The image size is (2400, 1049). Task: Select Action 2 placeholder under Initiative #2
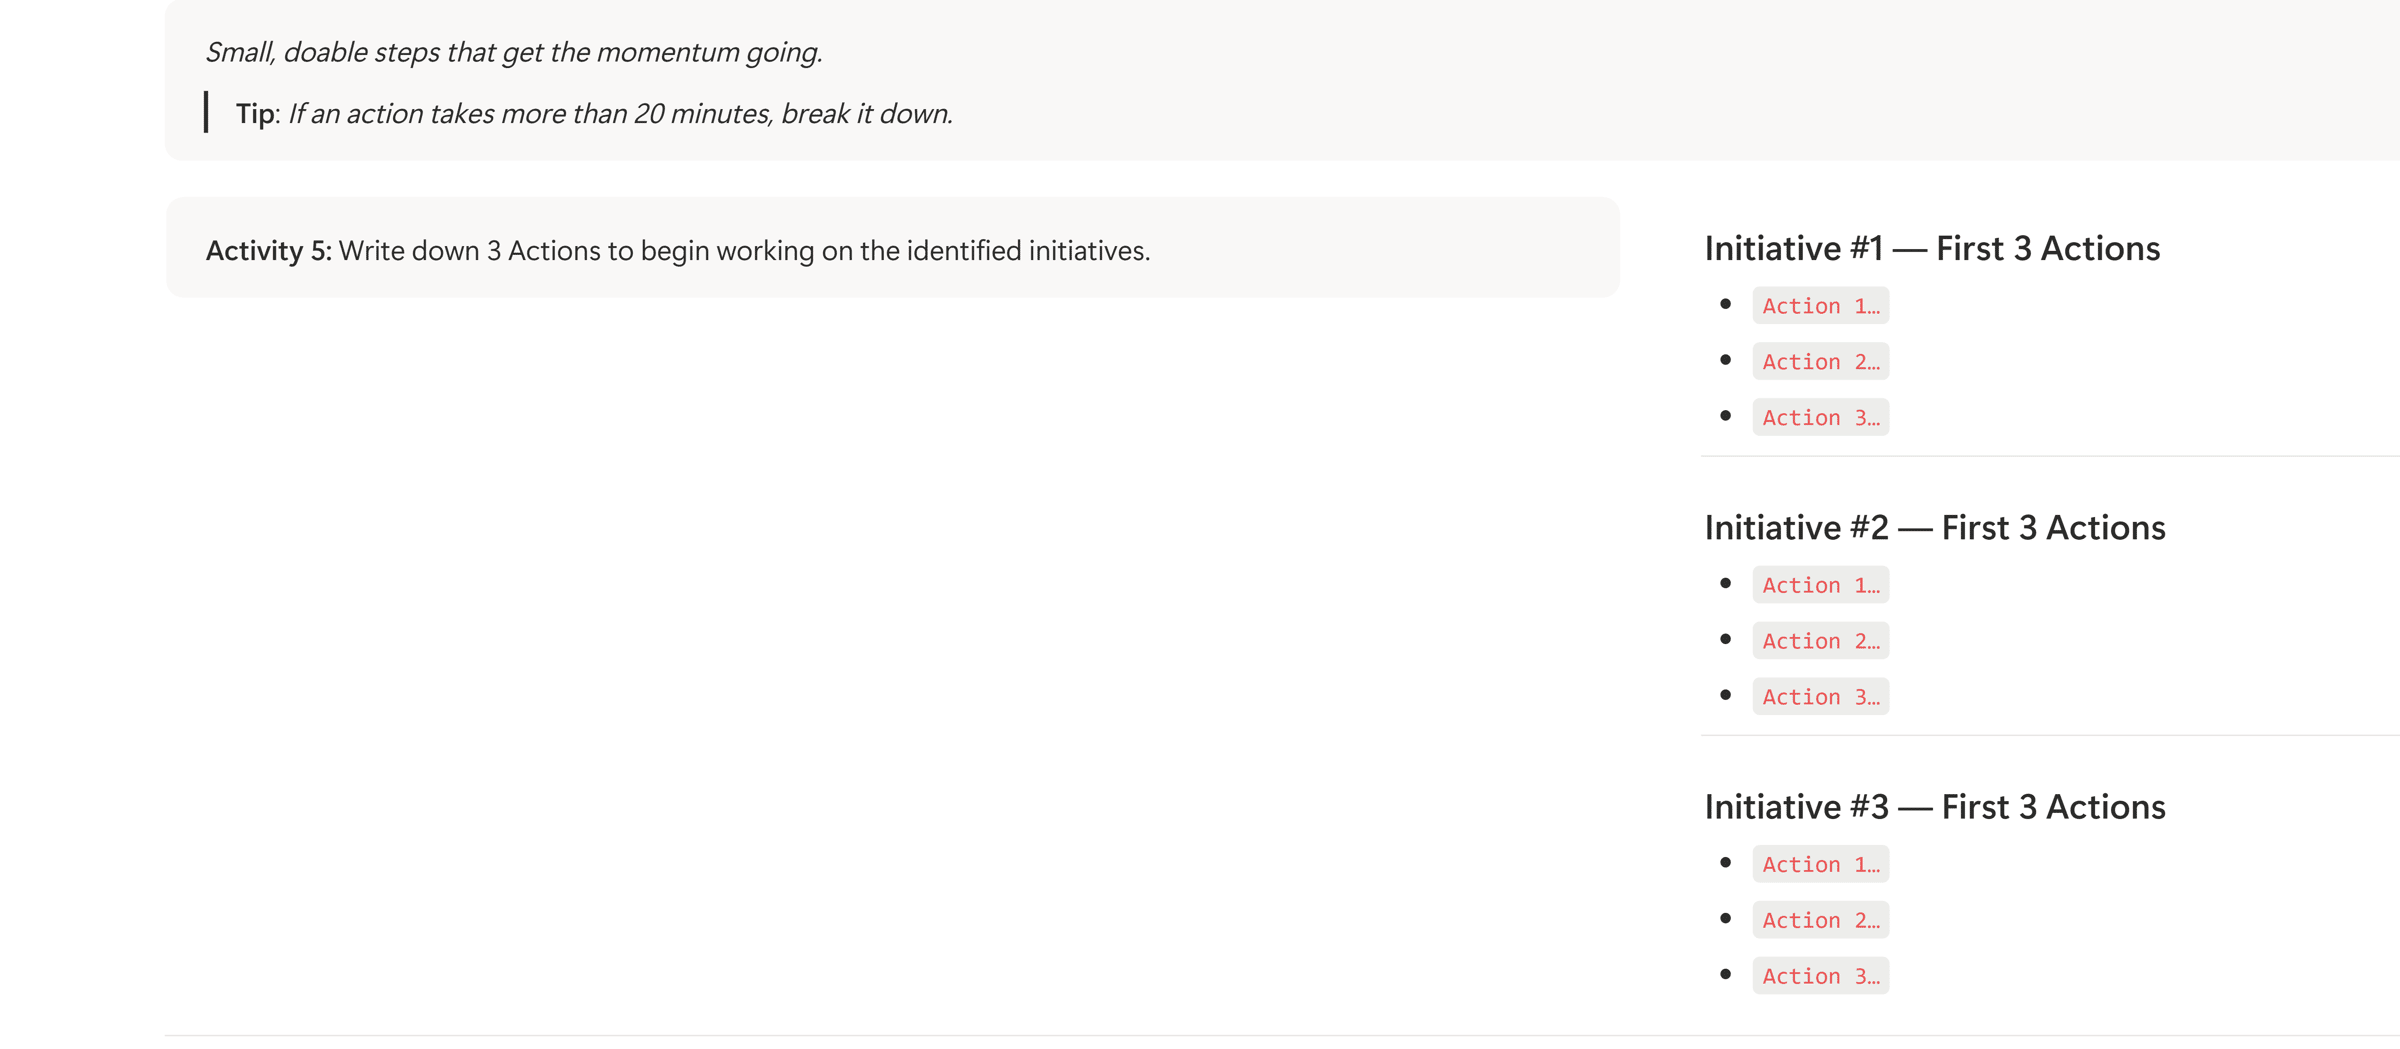(x=1820, y=641)
